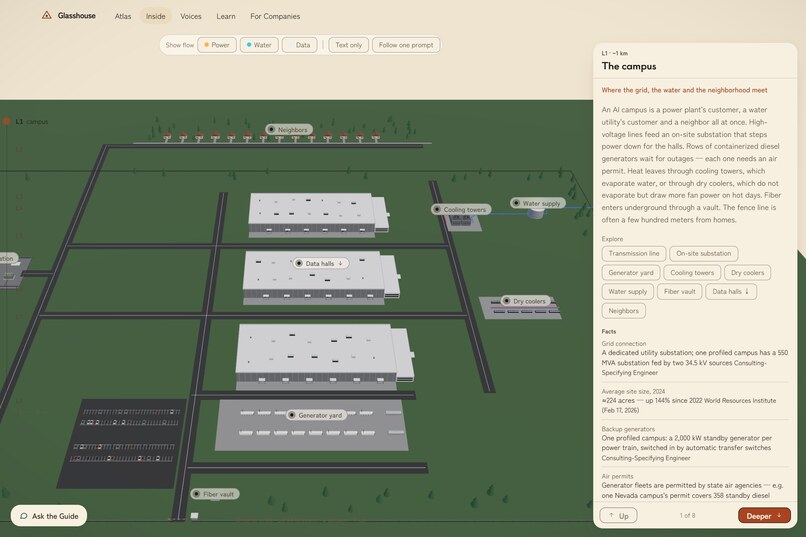806x537 pixels.
Task: Go Up one level
Action: (618, 515)
